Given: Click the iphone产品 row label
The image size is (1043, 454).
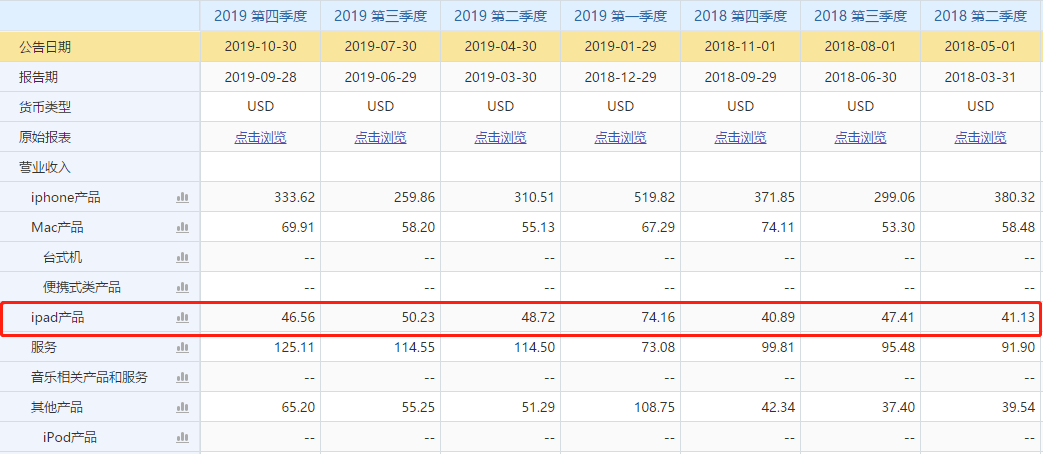Looking at the screenshot, I should click(x=66, y=197).
